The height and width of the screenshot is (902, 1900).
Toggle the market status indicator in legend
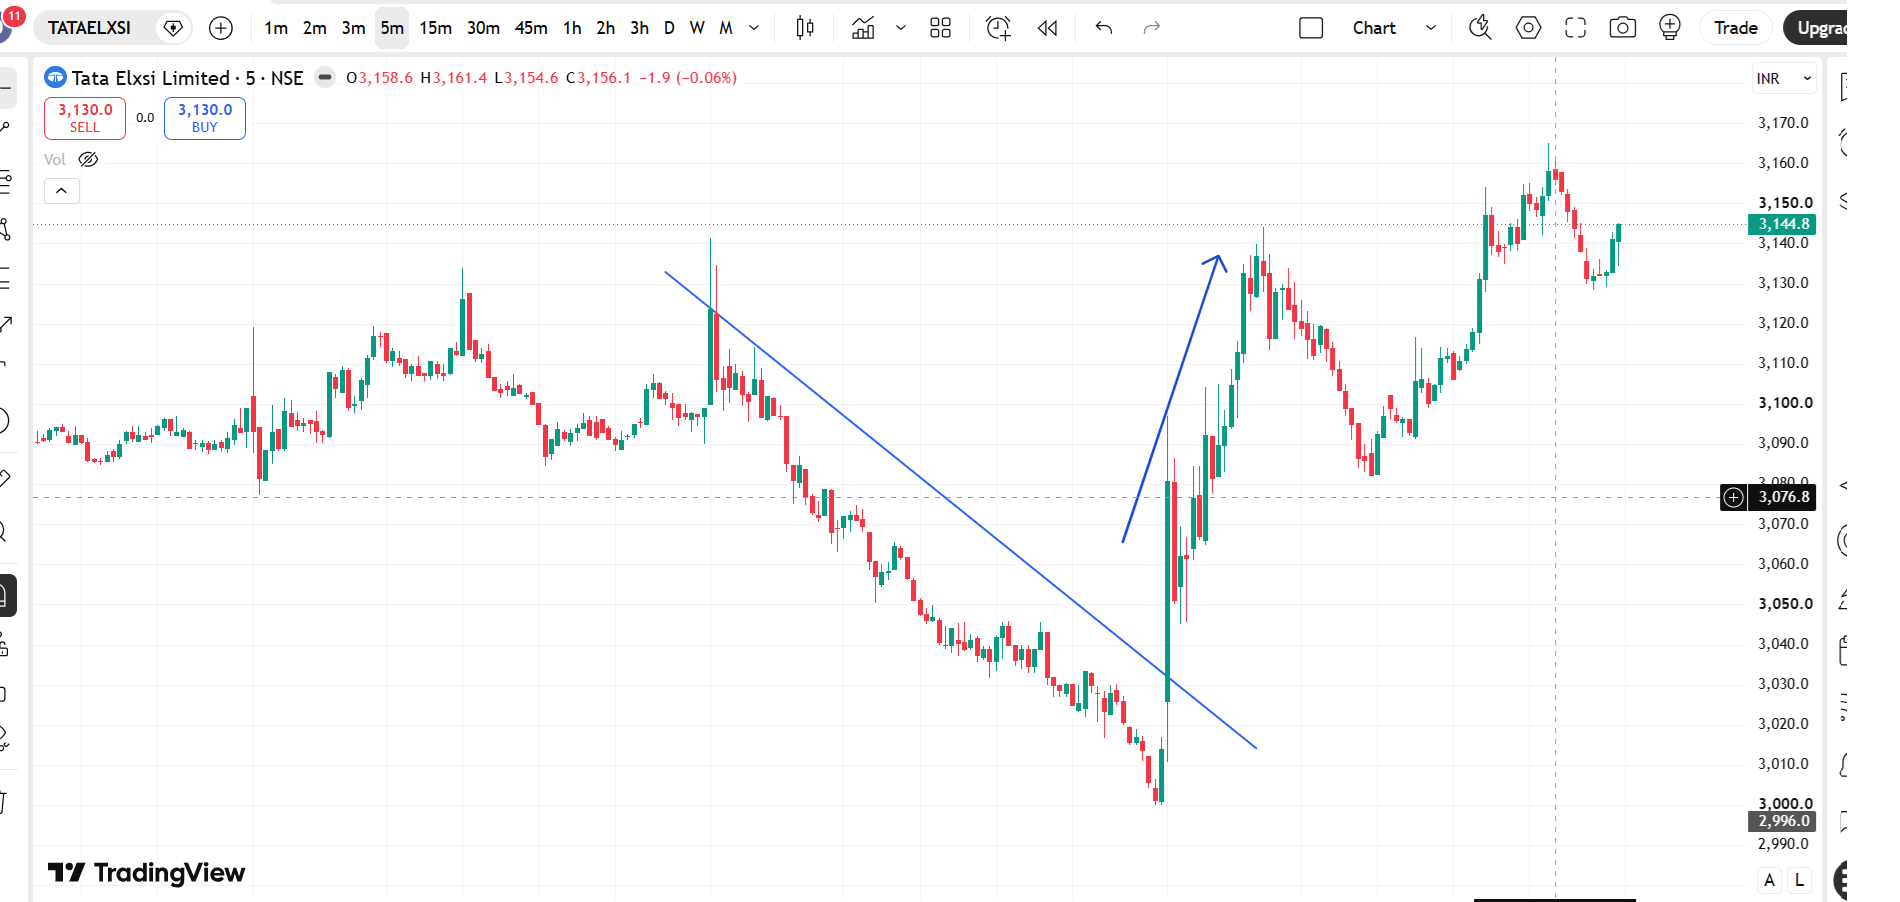[325, 77]
